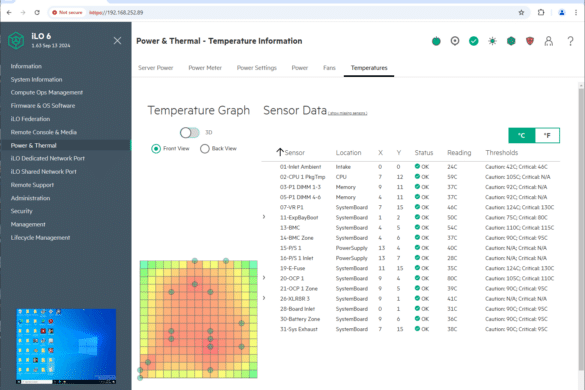Expand the 11-ExpBayBoot sensor row

264,217
